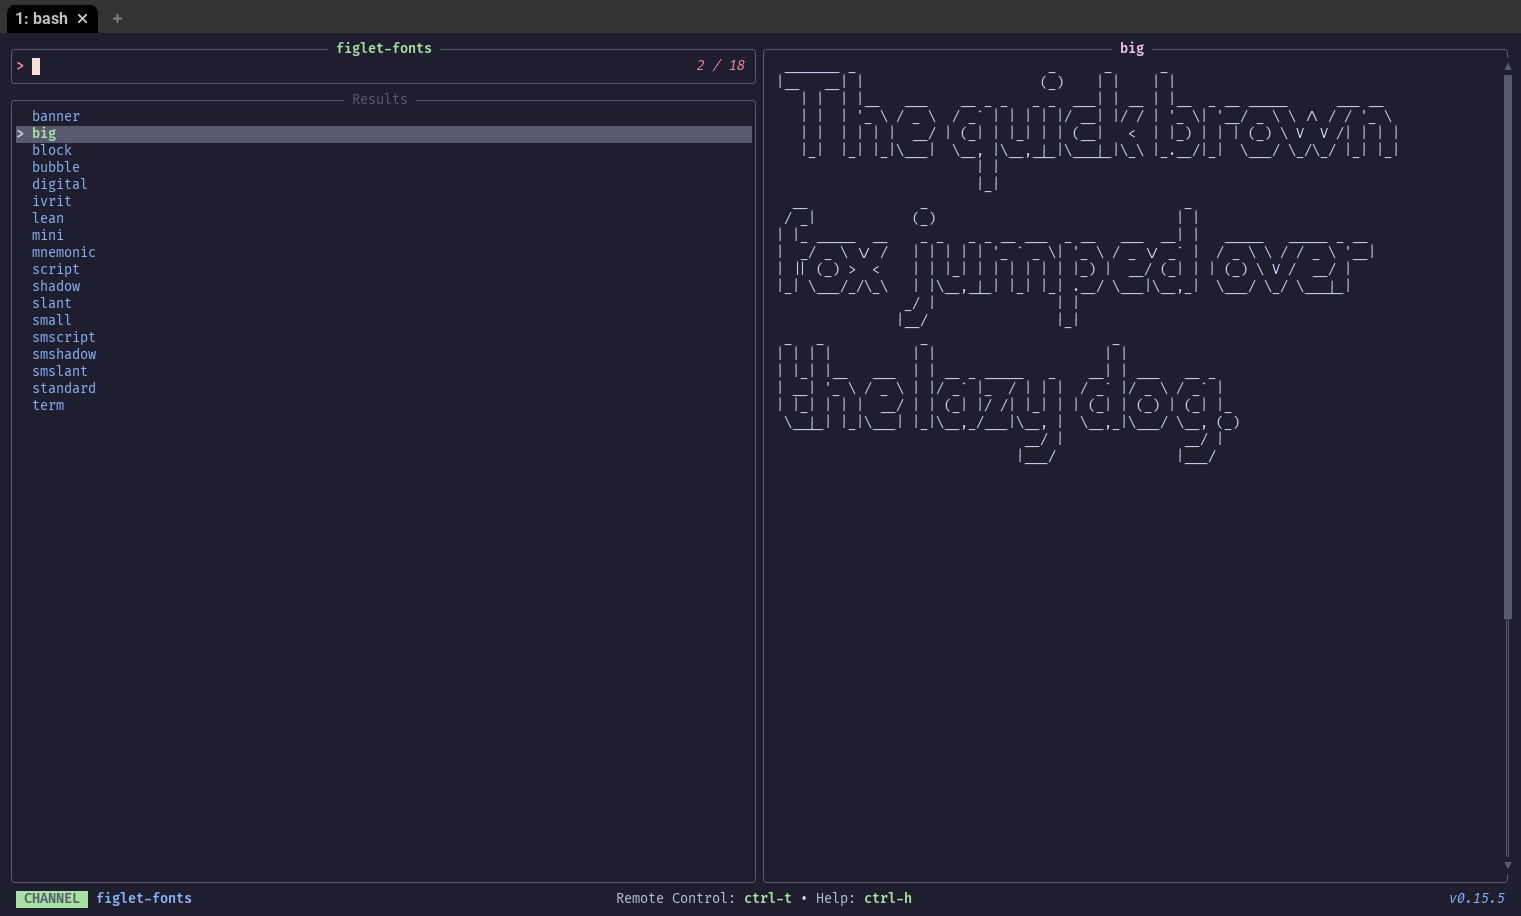
Task: Open a new terminal tab with plus icon
Action: click(x=117, y=19)
